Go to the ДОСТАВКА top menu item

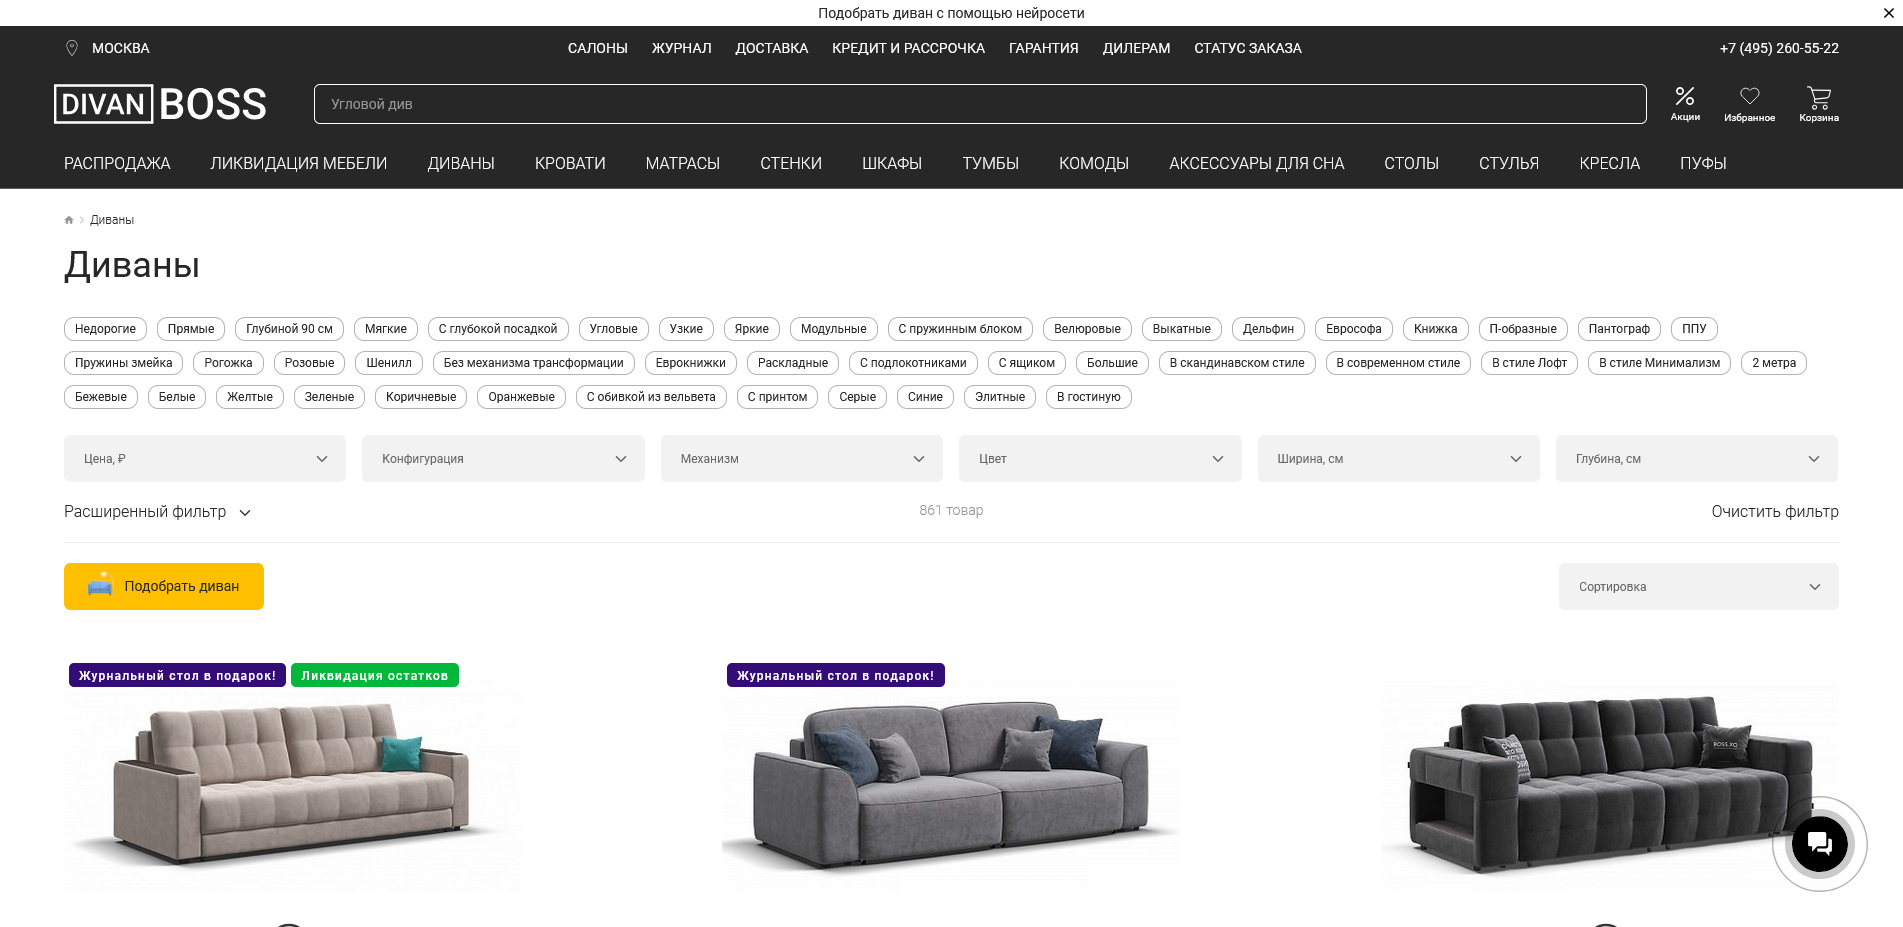point(771,48)
